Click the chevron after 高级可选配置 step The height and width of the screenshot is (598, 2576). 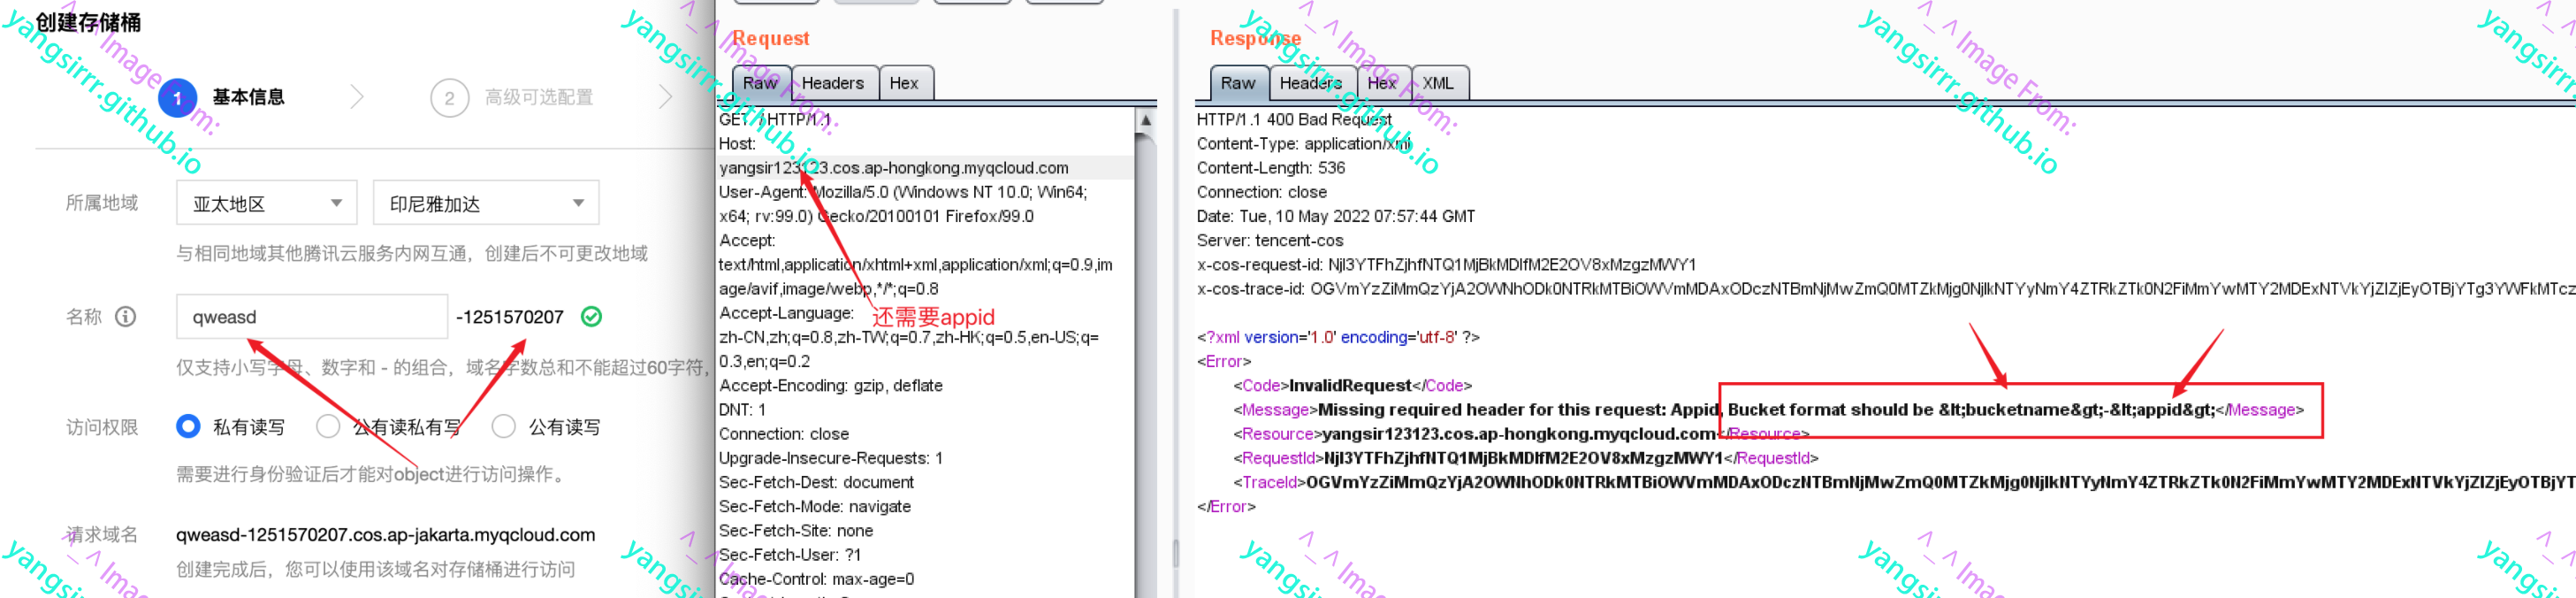click(x=666, y=97)
